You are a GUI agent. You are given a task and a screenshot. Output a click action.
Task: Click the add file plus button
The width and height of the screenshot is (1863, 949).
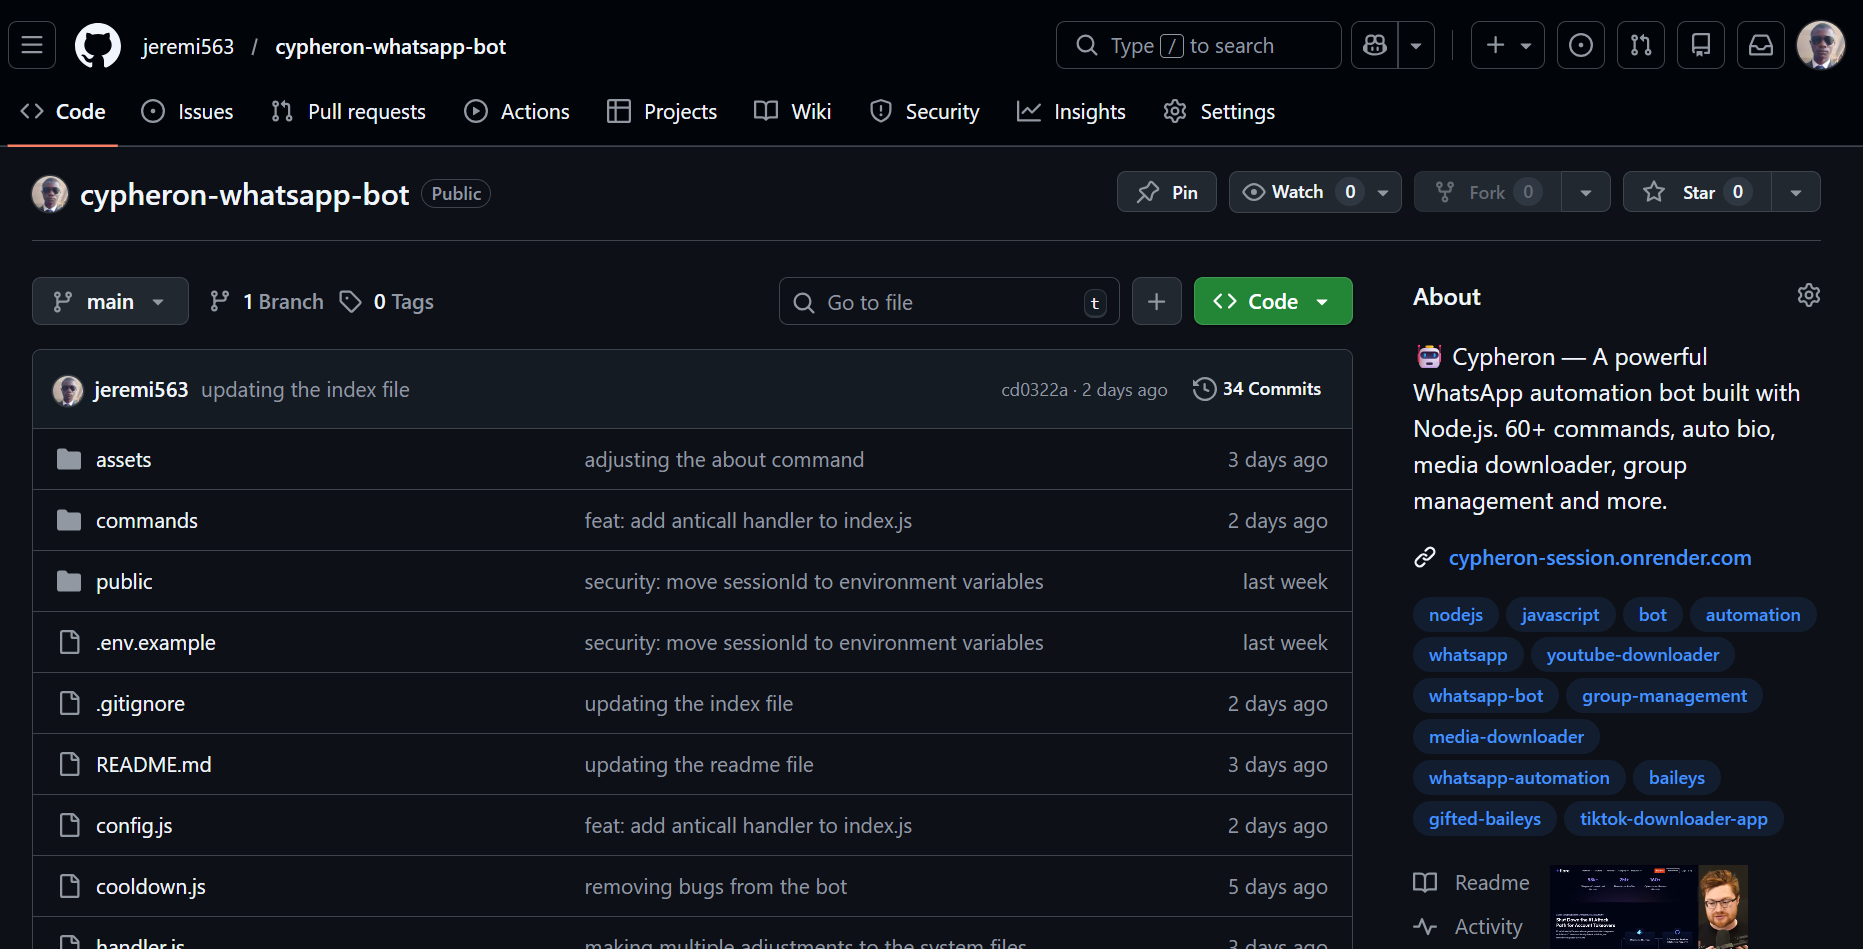click(x=1156, y=301)
